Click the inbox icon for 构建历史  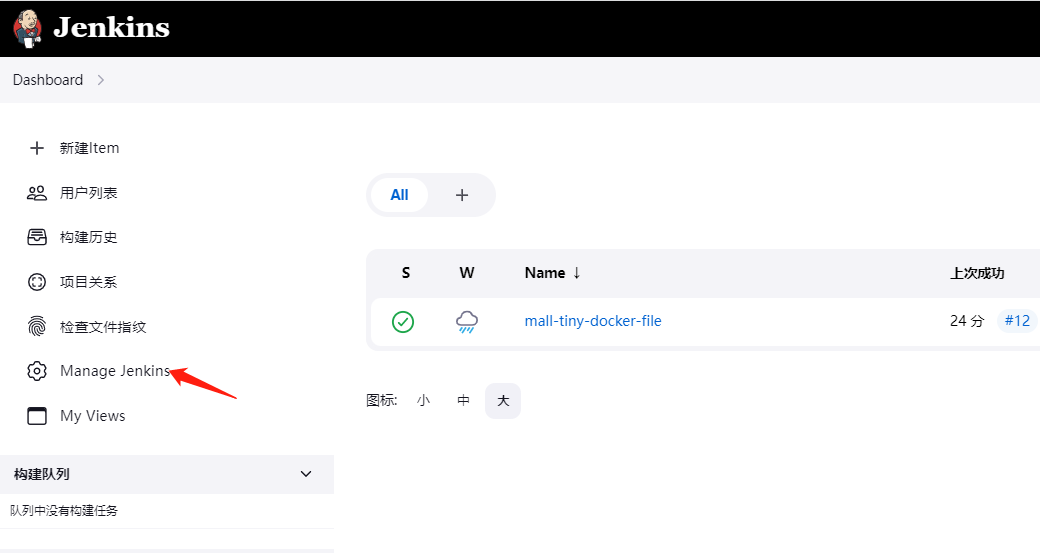click(37, 237)
